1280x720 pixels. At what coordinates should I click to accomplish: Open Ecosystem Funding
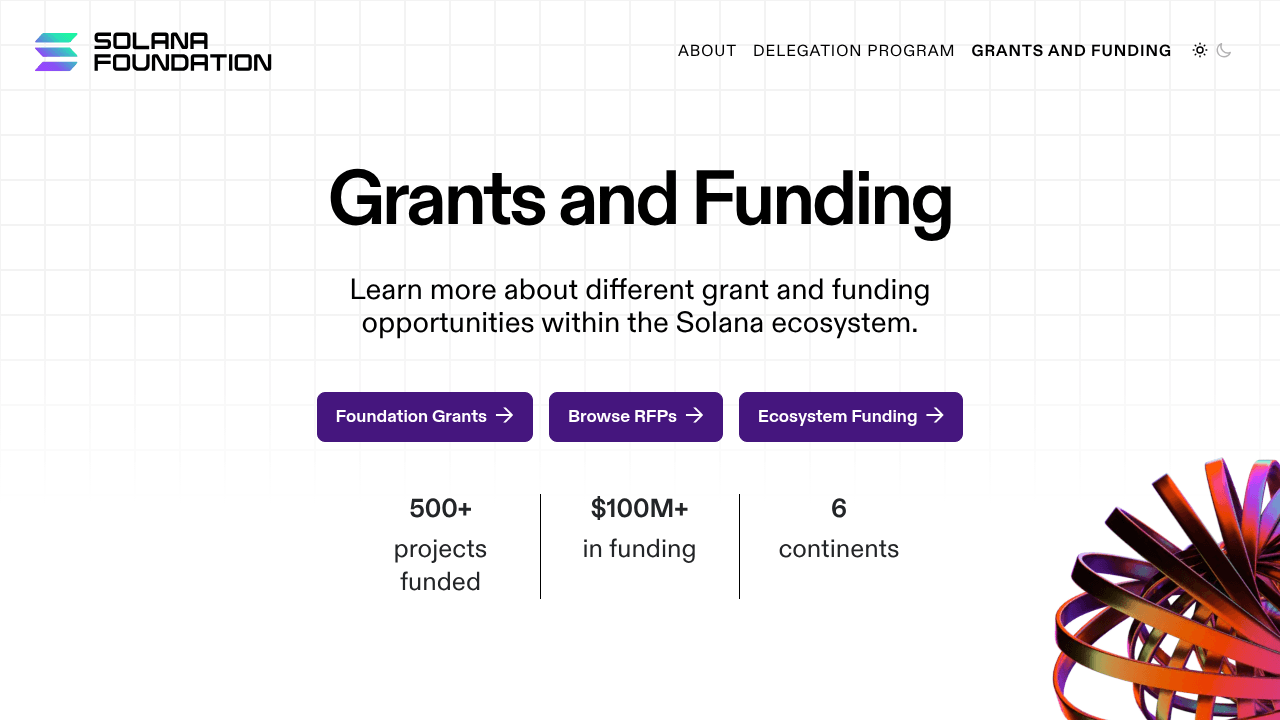pyautogui.click(x=851, y=417)
